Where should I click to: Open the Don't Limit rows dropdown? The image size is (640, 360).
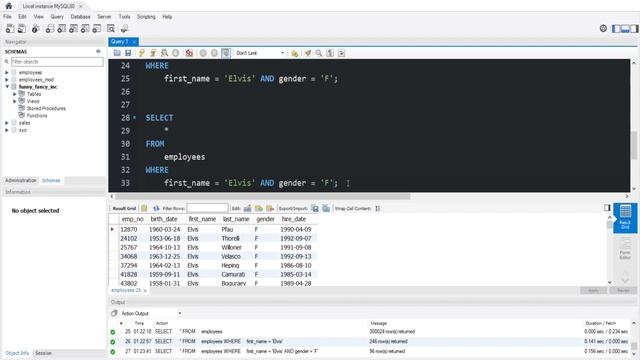click(x=260, y=53)
